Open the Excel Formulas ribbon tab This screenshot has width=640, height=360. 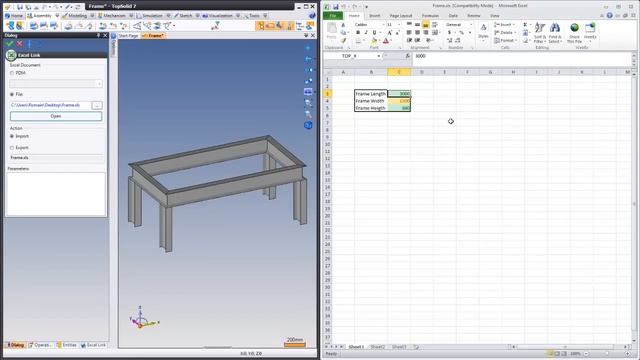click(430, 16)
